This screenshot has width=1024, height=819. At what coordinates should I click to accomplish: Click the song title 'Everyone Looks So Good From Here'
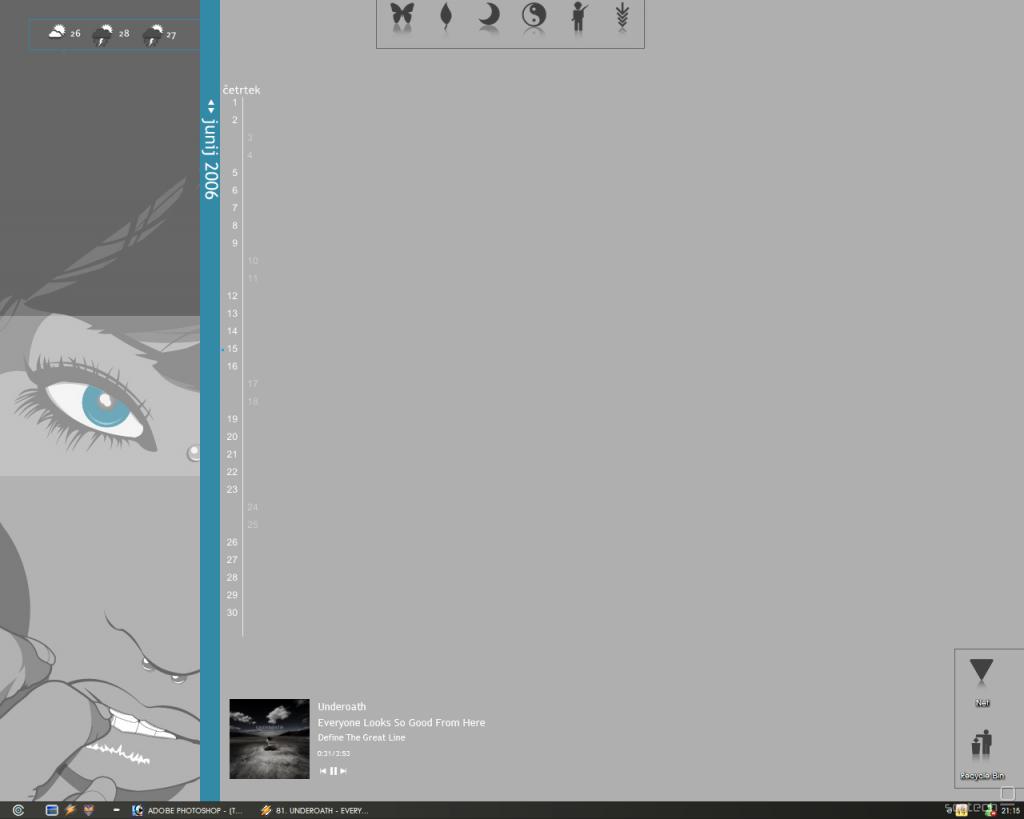point(401,722)
